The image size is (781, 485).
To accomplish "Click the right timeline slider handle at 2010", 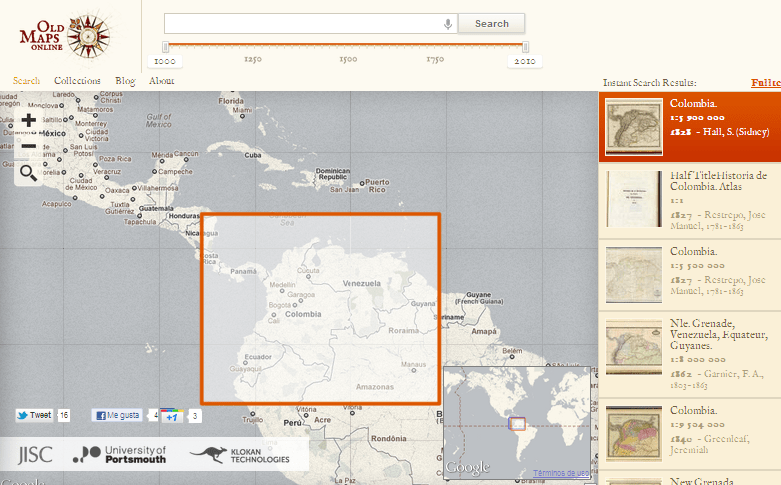I will (x=525, y=47).
